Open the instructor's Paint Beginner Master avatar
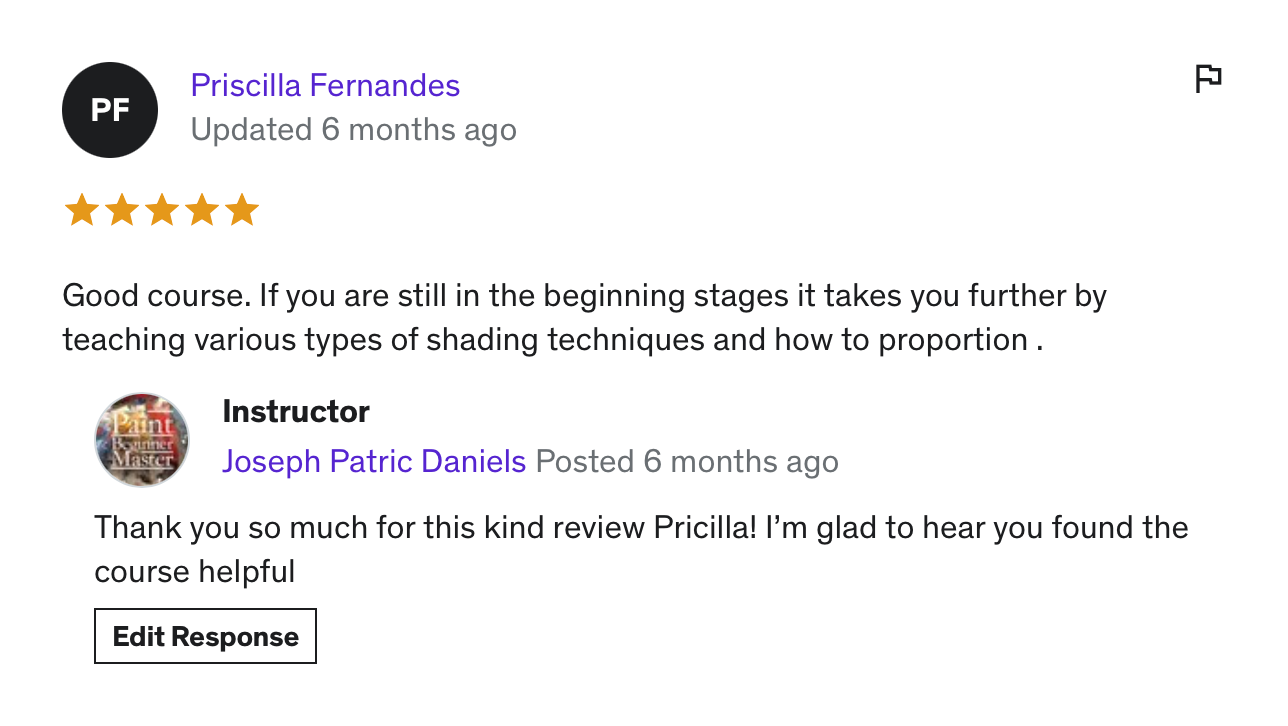Viewport: 1288px width, 726px height. pyautogui.click(x=142, y=440)
